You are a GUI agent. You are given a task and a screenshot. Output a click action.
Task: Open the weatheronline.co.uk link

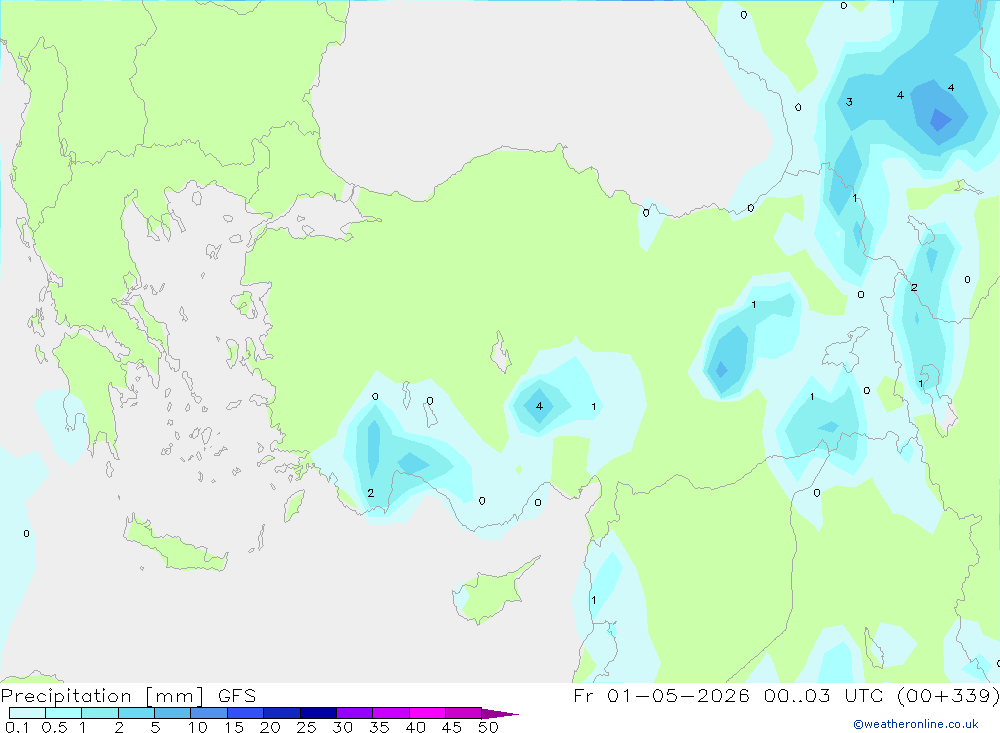916,724
